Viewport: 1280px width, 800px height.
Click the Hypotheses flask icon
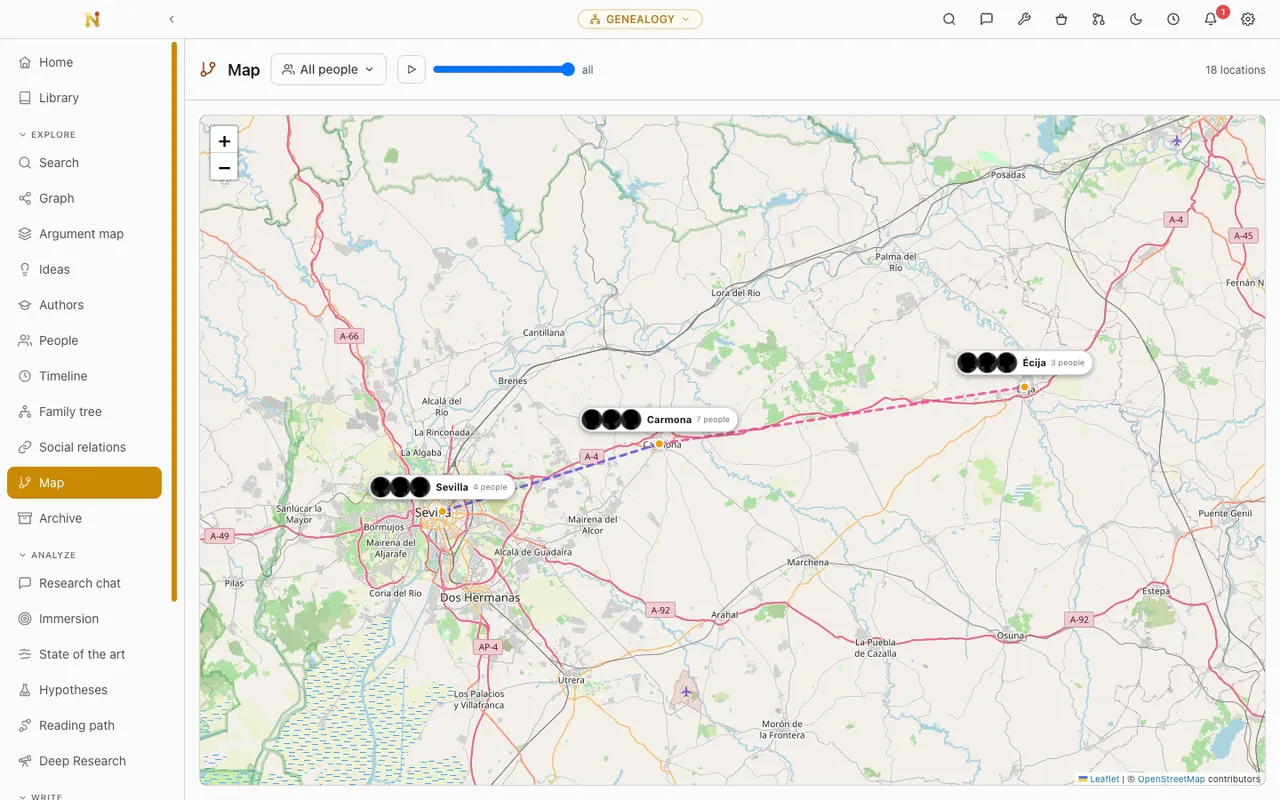(25, 690)
